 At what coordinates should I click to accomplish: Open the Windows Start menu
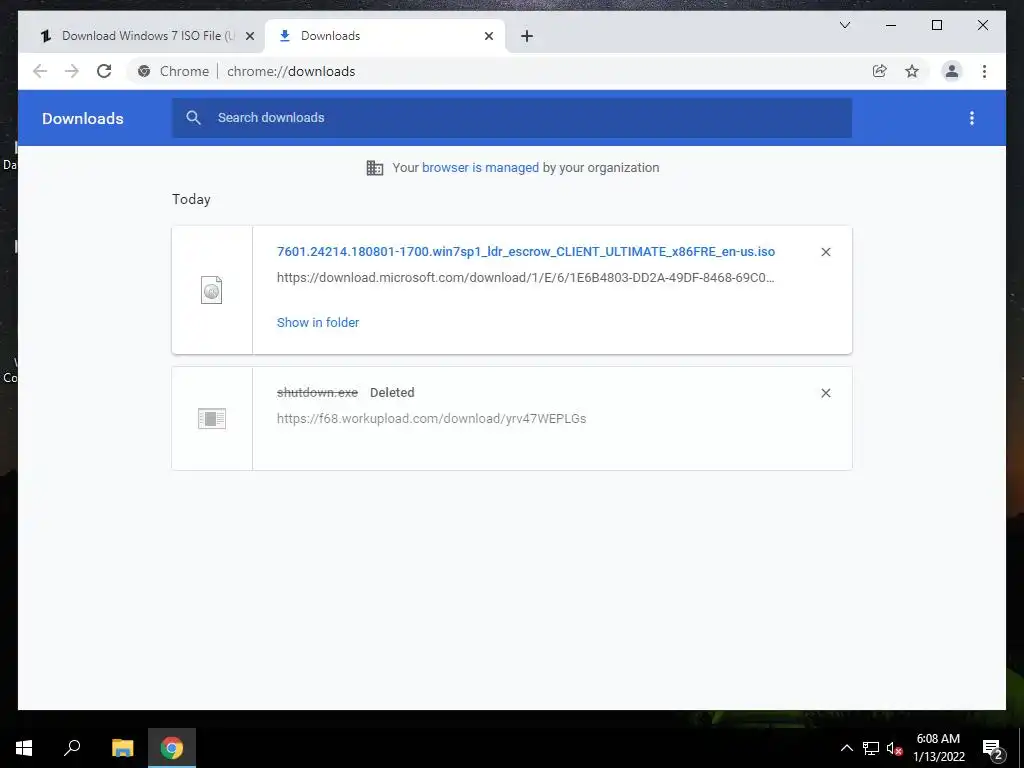[24, 748]
